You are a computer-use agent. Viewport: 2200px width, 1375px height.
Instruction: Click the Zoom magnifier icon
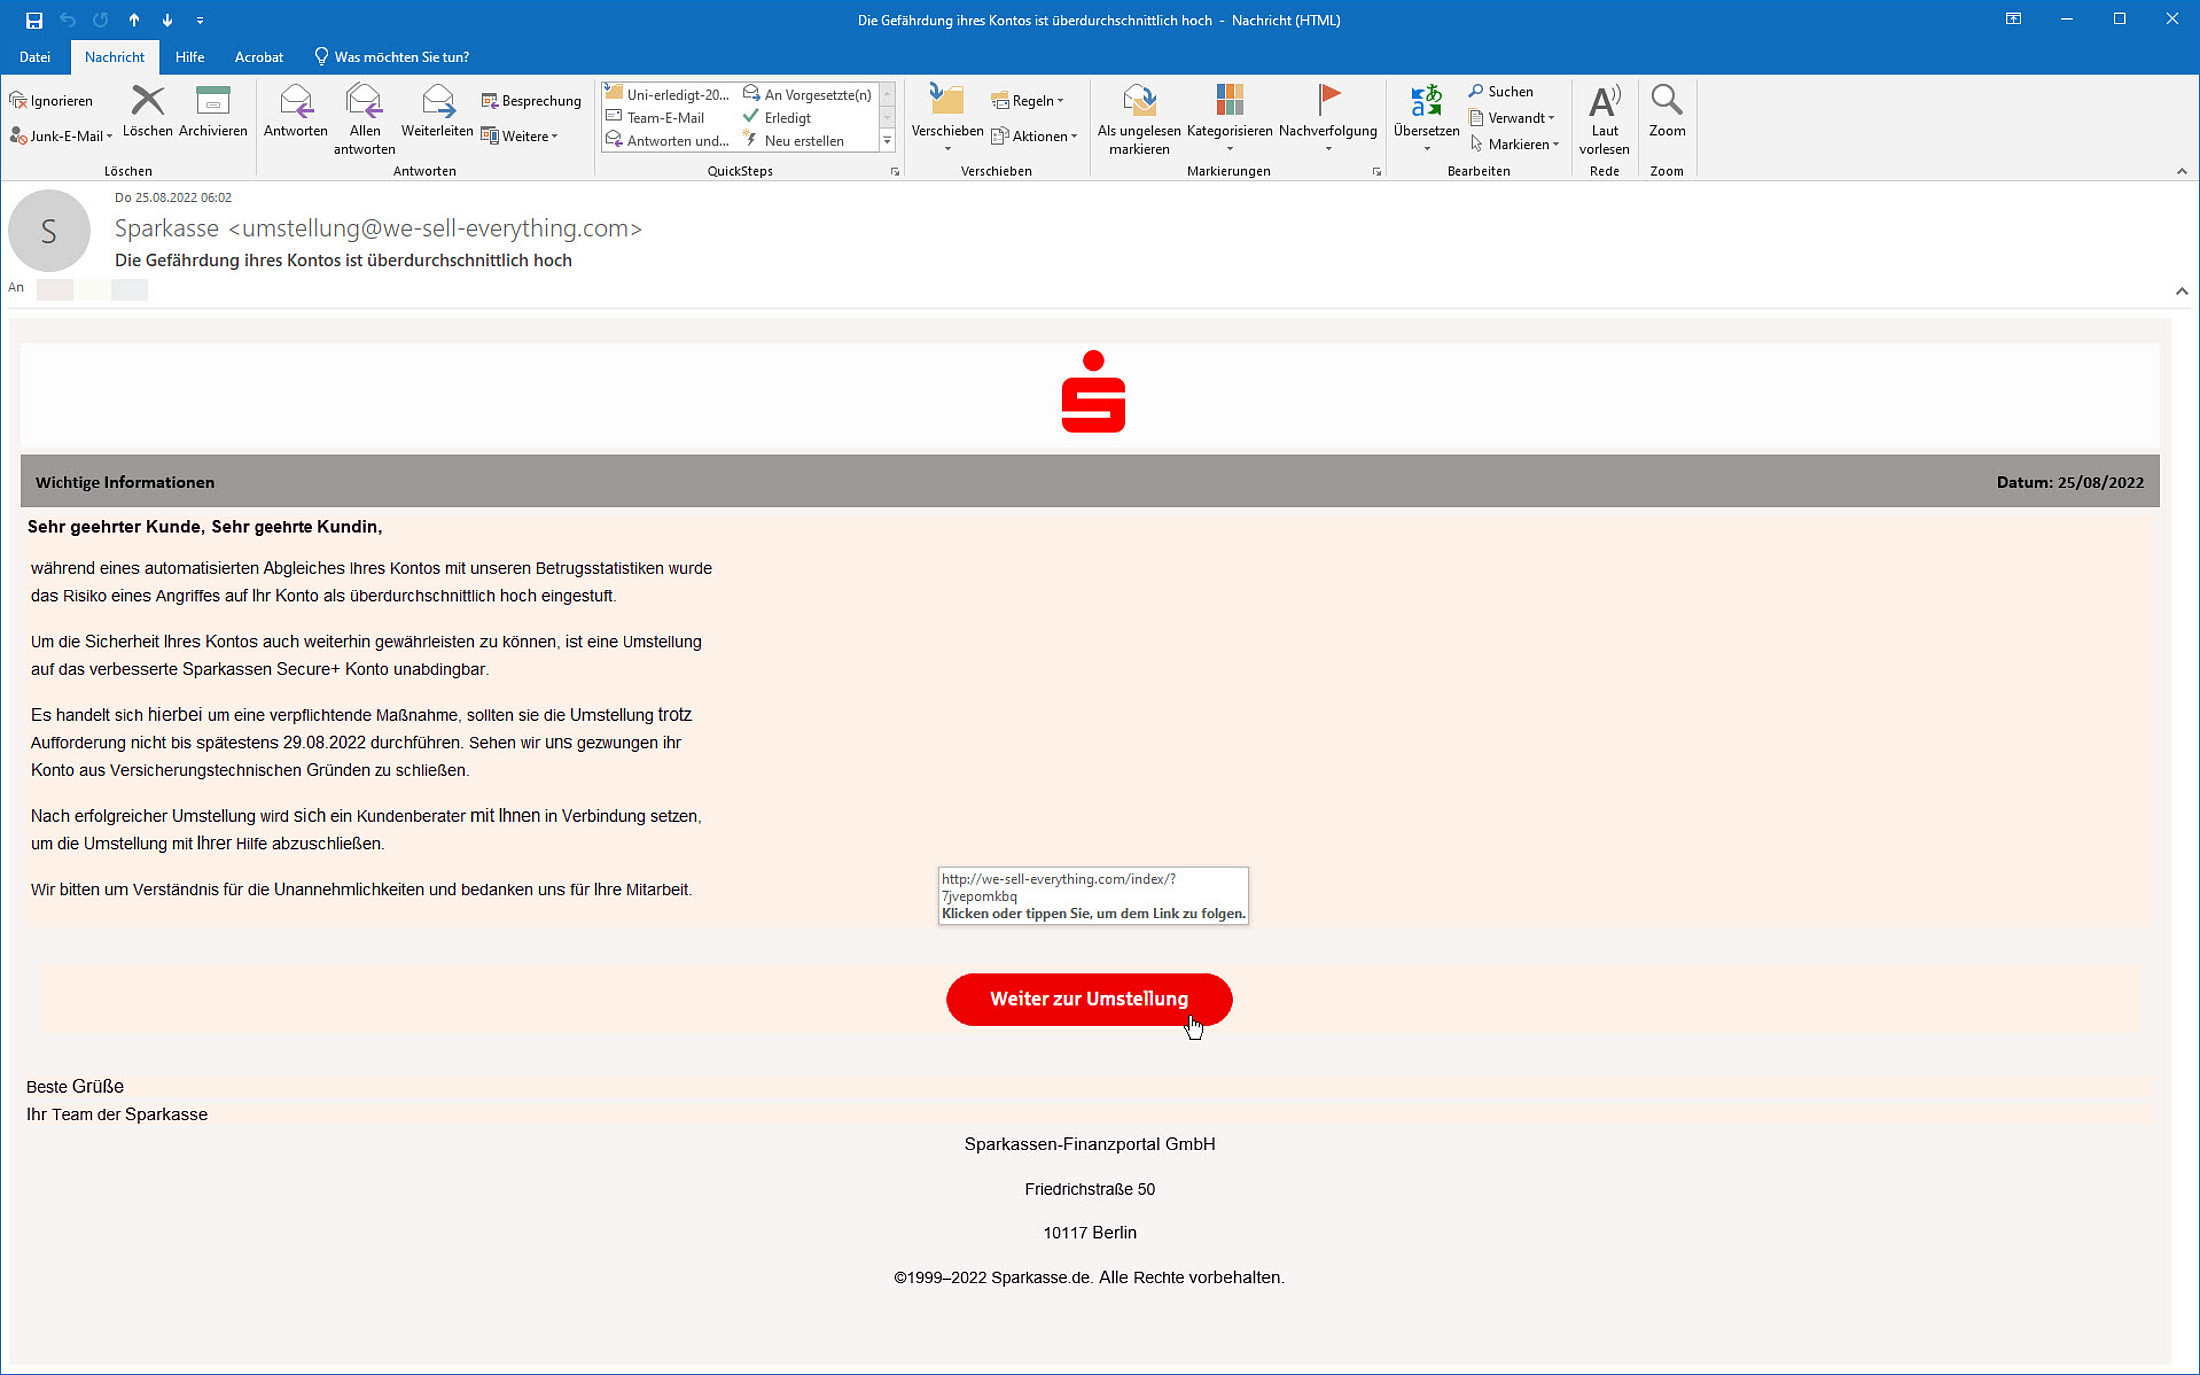(x=1666, y=101)
